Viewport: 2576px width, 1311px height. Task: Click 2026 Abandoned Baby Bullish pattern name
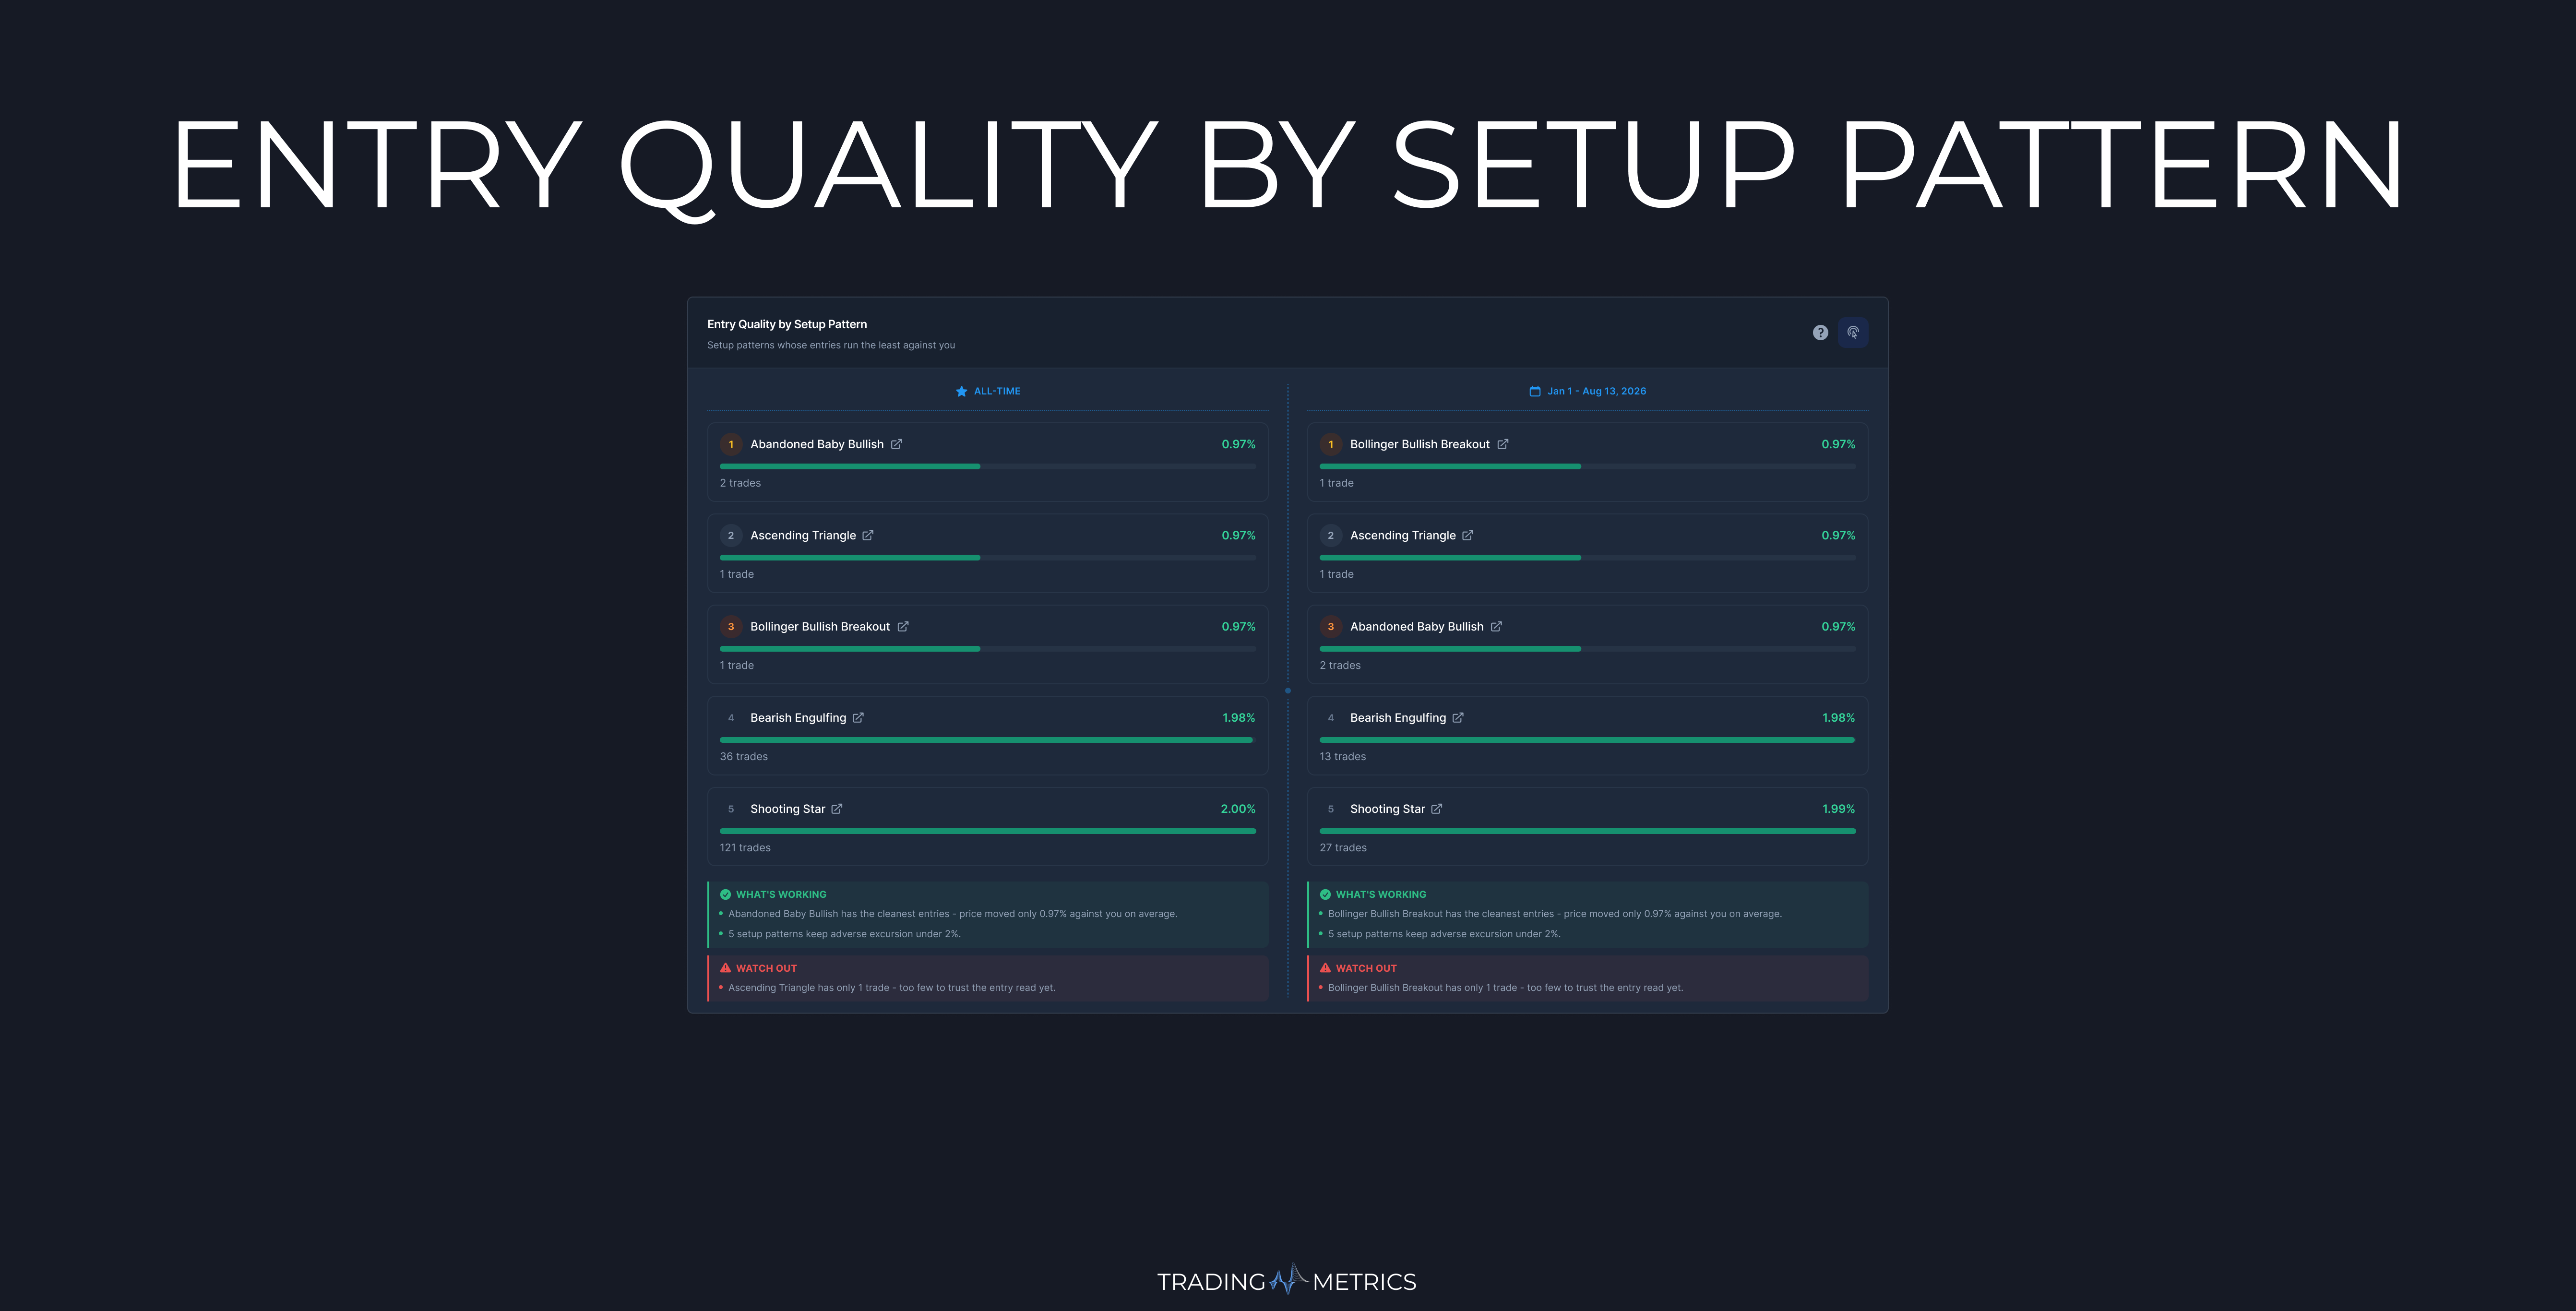click(x=1417, y=627)
